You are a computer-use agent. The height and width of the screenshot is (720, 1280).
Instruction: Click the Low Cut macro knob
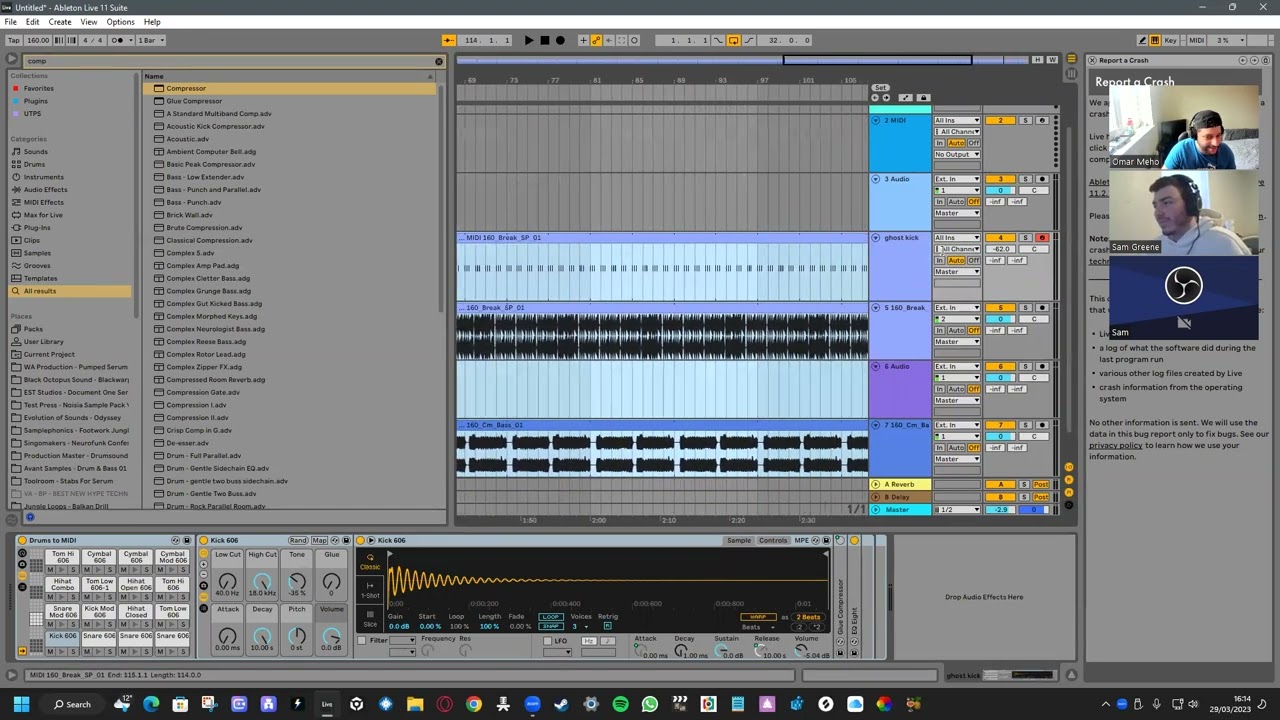click(227, 581)
